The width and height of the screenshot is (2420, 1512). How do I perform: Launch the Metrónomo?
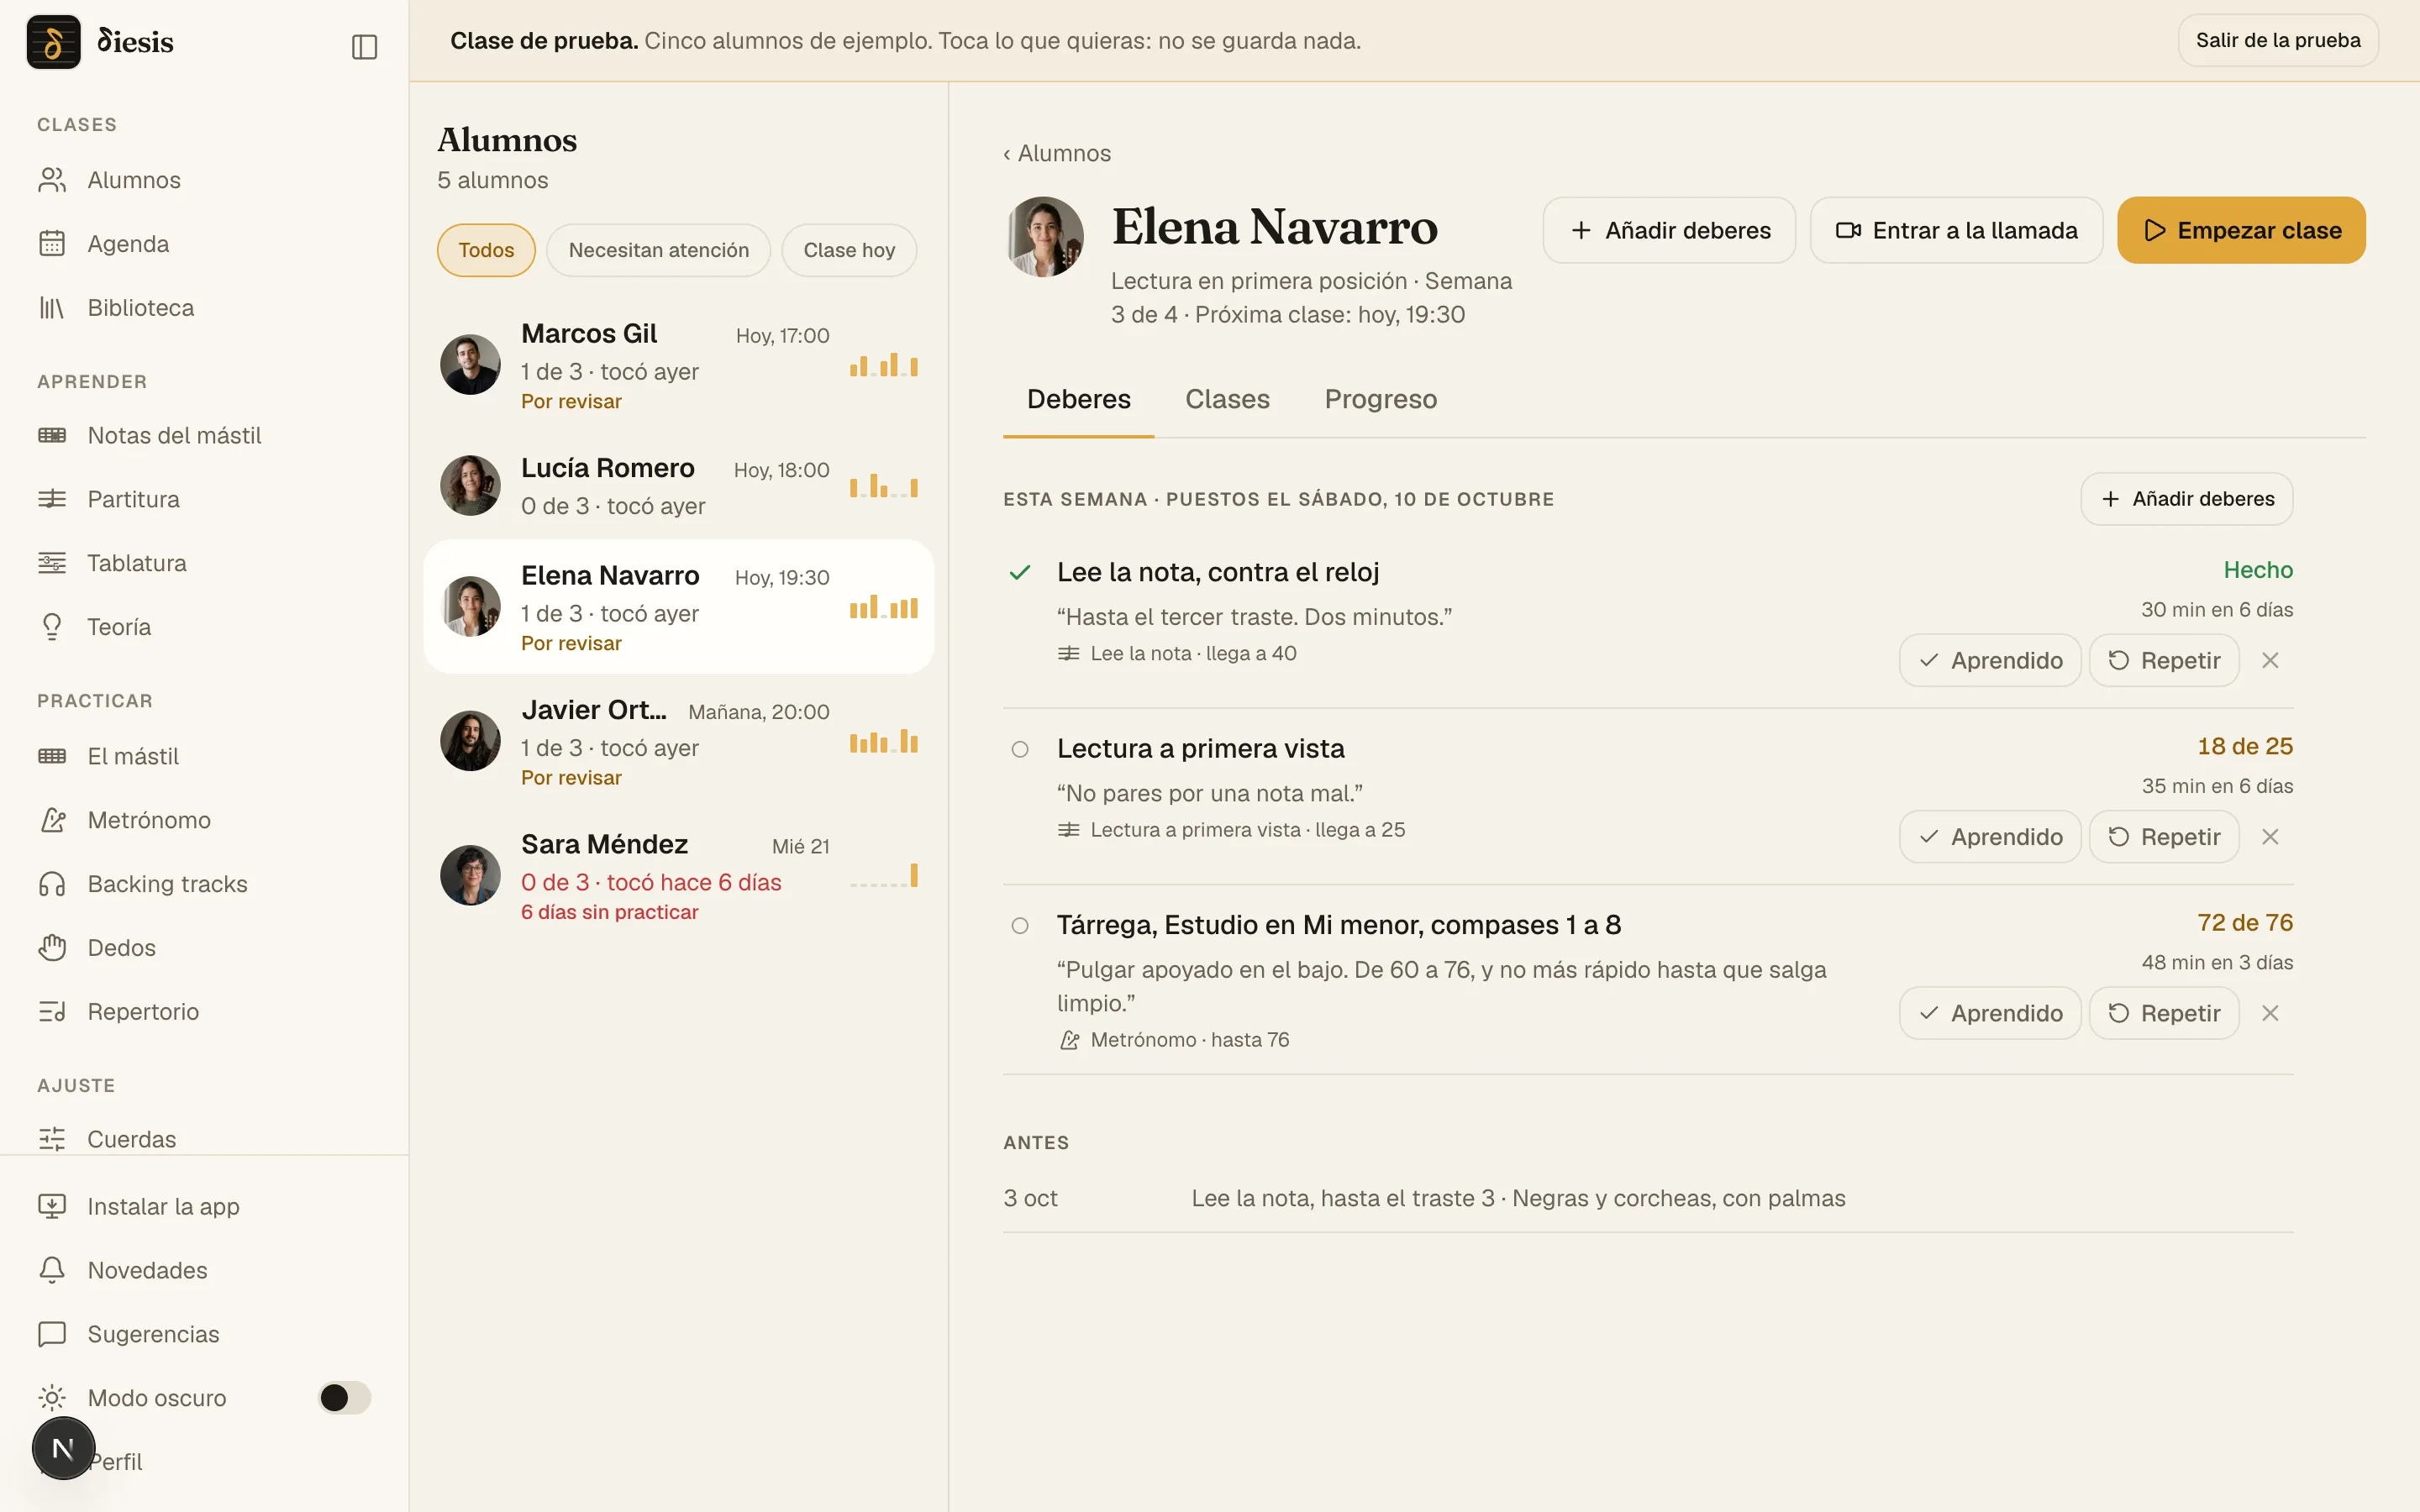click(203, 820)
